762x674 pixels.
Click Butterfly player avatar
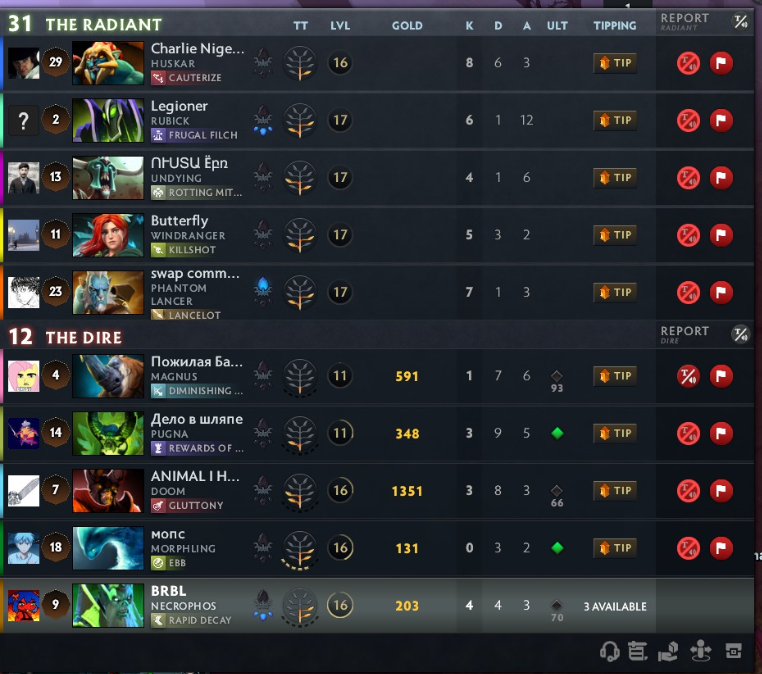coord(24,235)
